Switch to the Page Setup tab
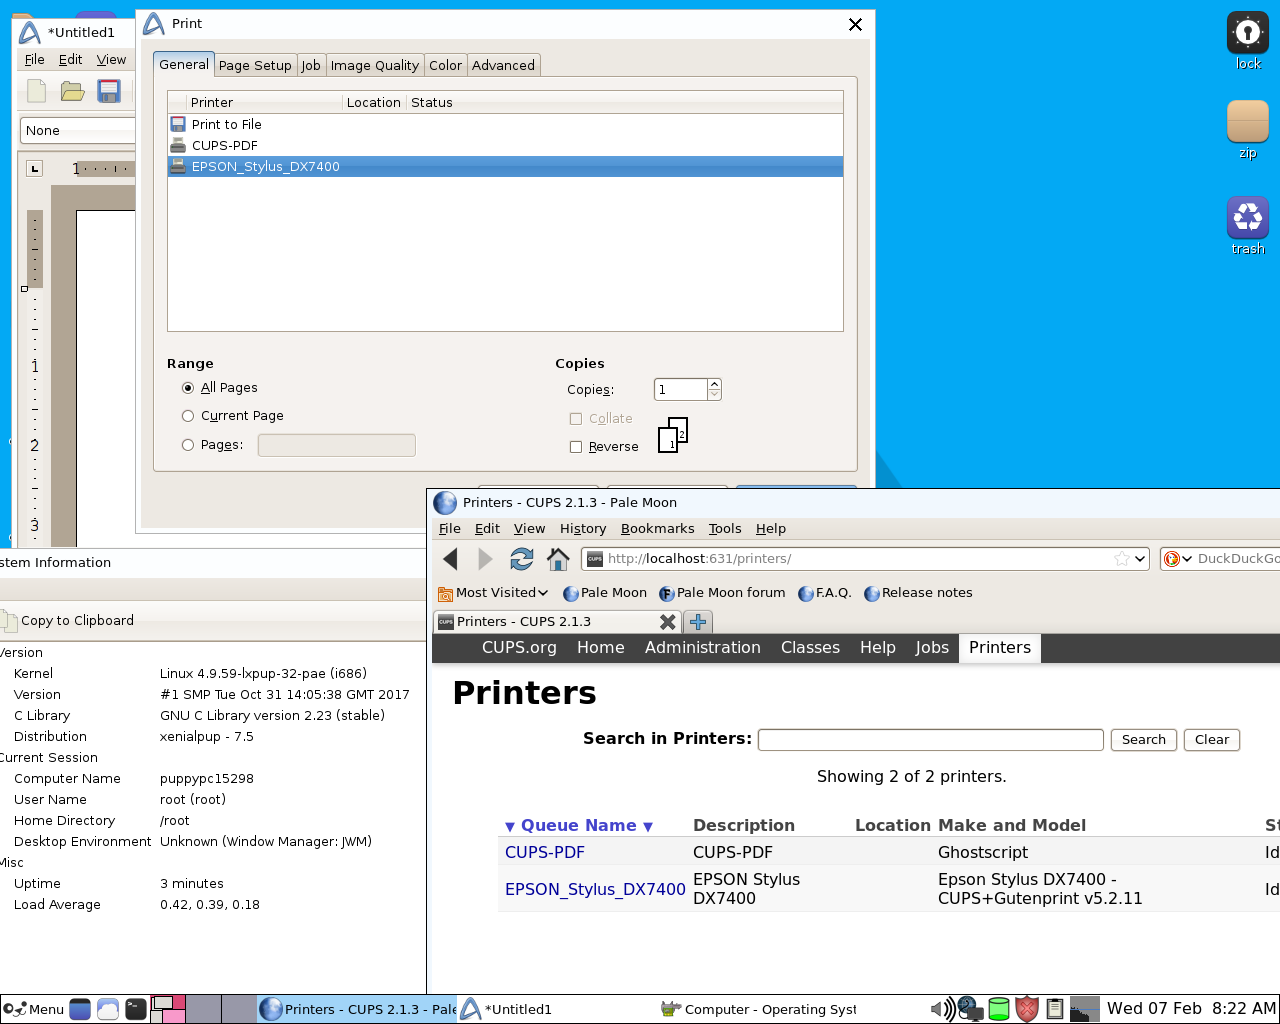This screenshot has height=1024, width=1280. coord(255,65)
